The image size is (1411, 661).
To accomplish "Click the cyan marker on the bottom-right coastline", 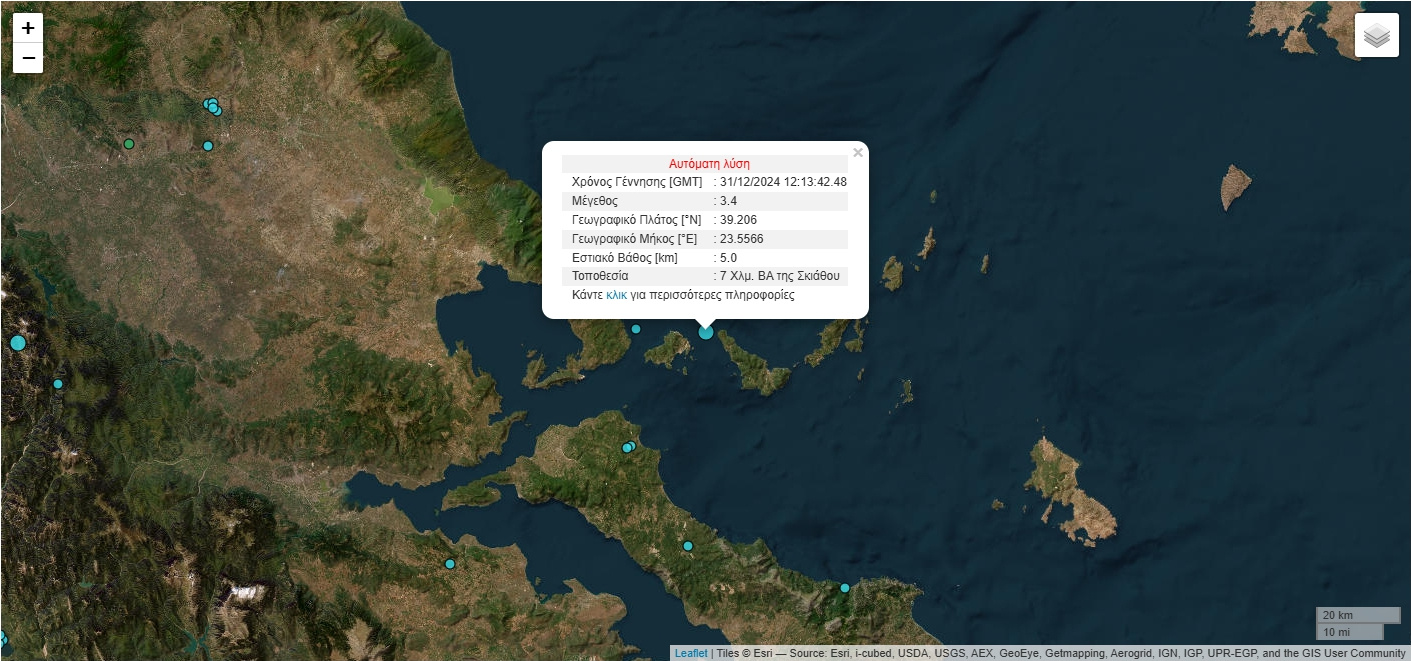I will tap(845, 588).
